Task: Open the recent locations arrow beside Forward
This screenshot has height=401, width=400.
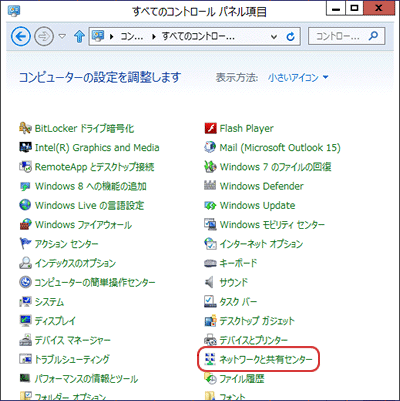Action: [x=62, y=36]
